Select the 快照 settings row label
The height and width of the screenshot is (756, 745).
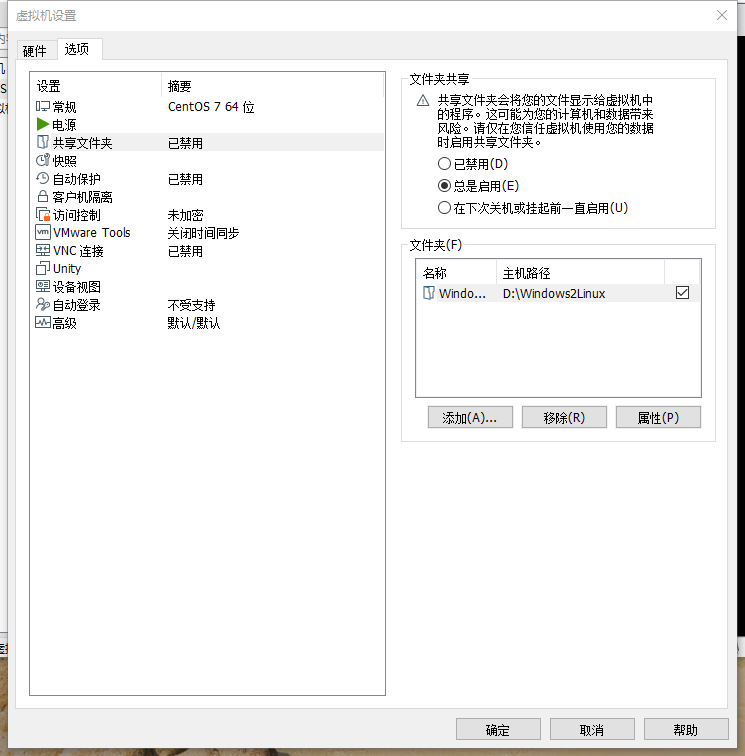click(65, 161)
